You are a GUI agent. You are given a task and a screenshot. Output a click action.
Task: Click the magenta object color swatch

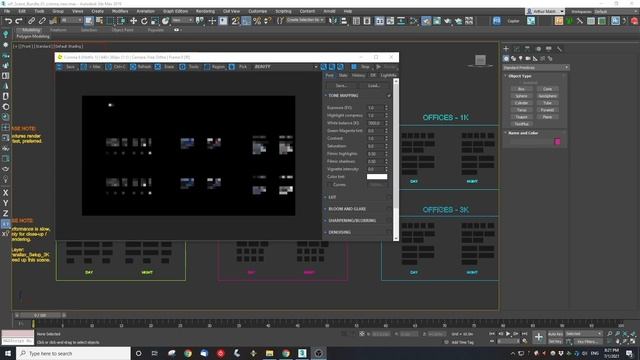point(557,141)
